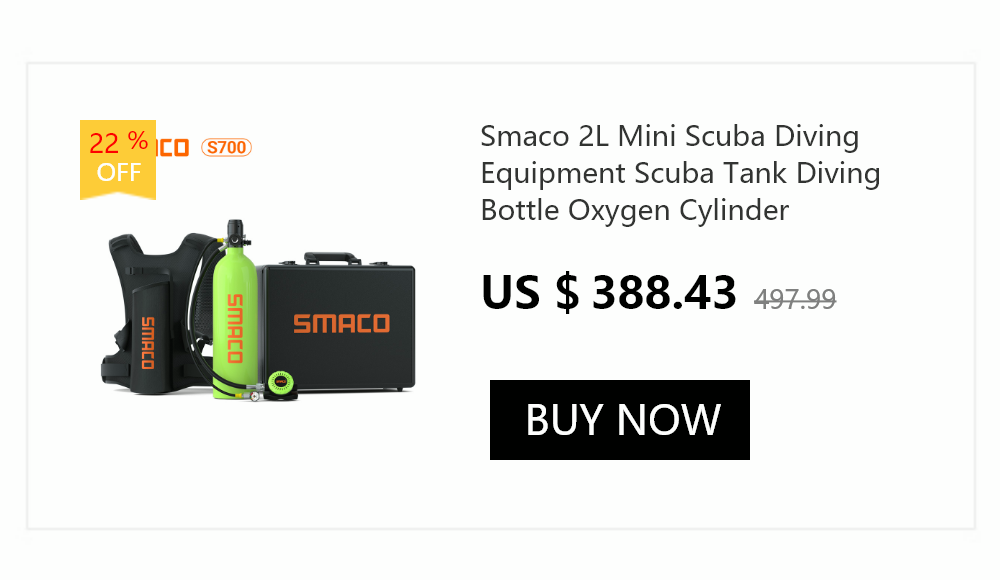Image resolution: width=1000 pixels, height=580 pixels.
Task: Click the carrying case handle
Action: (332, 258)
